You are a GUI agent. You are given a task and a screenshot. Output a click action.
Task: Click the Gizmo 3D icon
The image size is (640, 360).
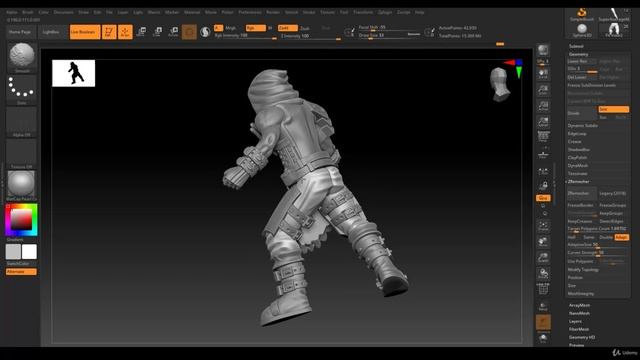click(189, 32)
